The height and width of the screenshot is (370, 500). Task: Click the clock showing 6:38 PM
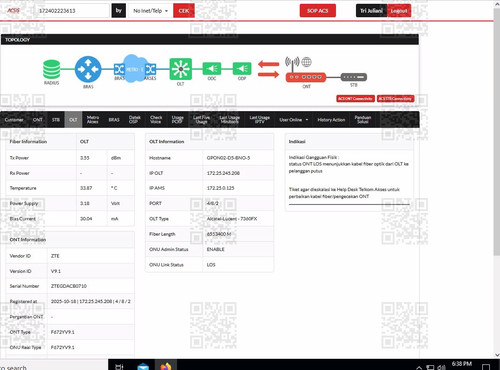(x=462, y=364)
